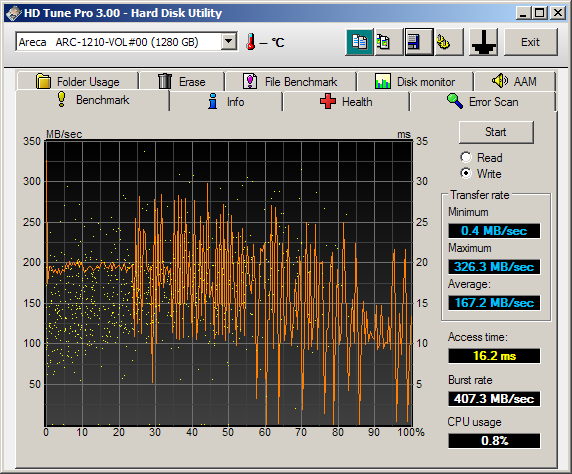Switch to the Erase tab
The image size is (572, 474).
coord(182,81)
